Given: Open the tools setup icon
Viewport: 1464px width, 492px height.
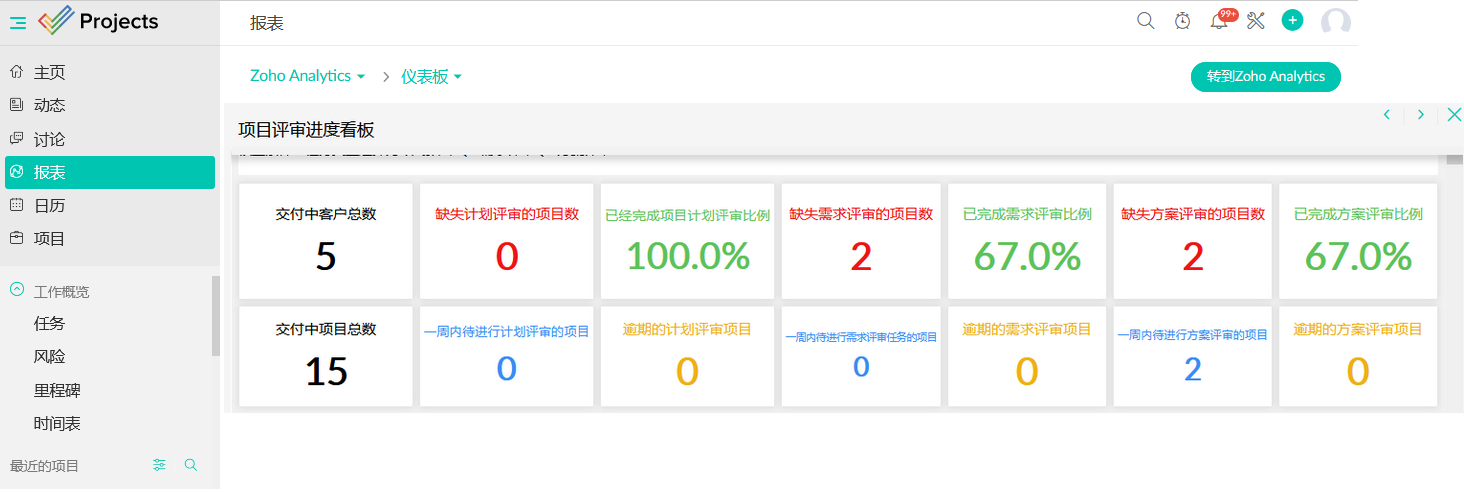Looking at the screenshot, I should pyautogui.click(x=1256, y=21).
